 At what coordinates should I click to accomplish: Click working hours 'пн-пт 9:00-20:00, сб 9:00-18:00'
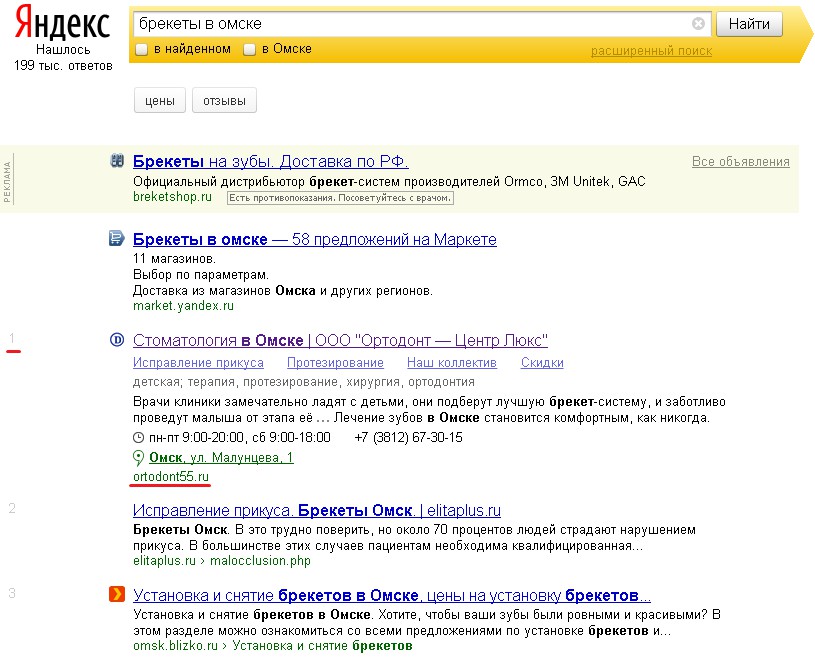coord(240,438)
